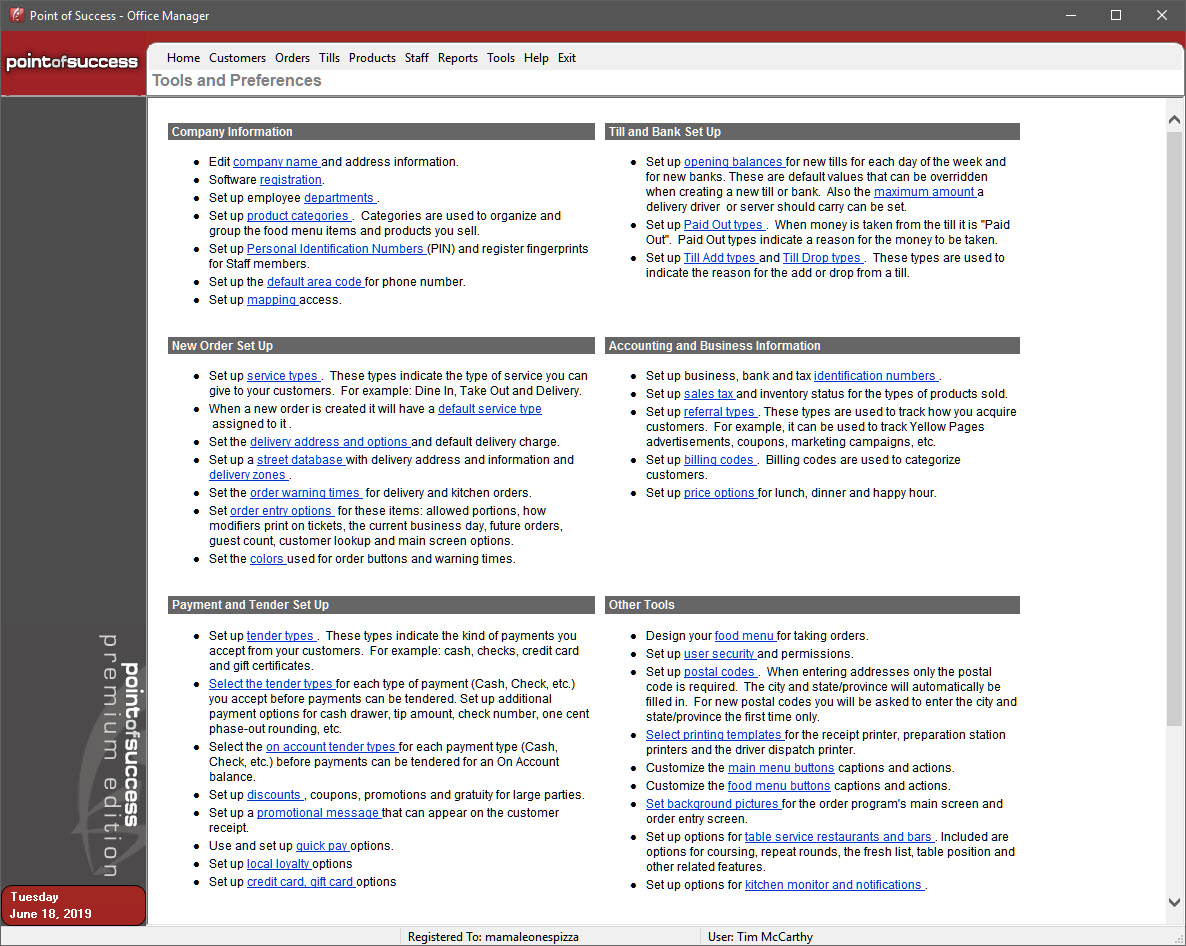The height and width of the screenshot is (946, 1186).
Task: Open the Select the tender types link
Action: point(271,684)
